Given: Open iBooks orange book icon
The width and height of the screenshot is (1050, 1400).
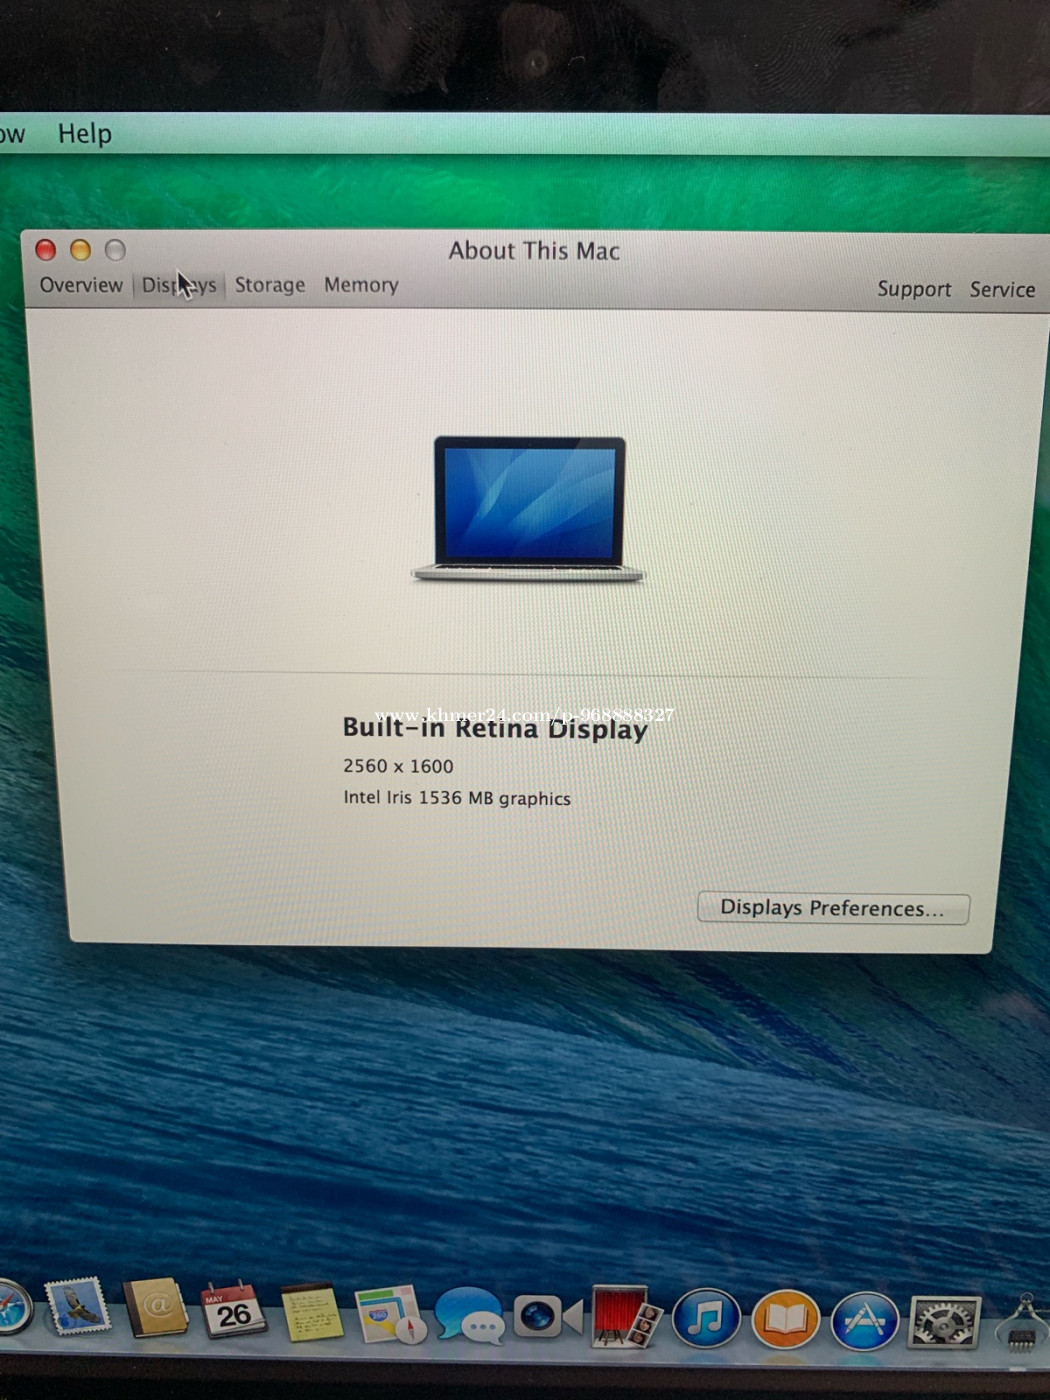Looking at the screenshot, I should (785, 1320).
